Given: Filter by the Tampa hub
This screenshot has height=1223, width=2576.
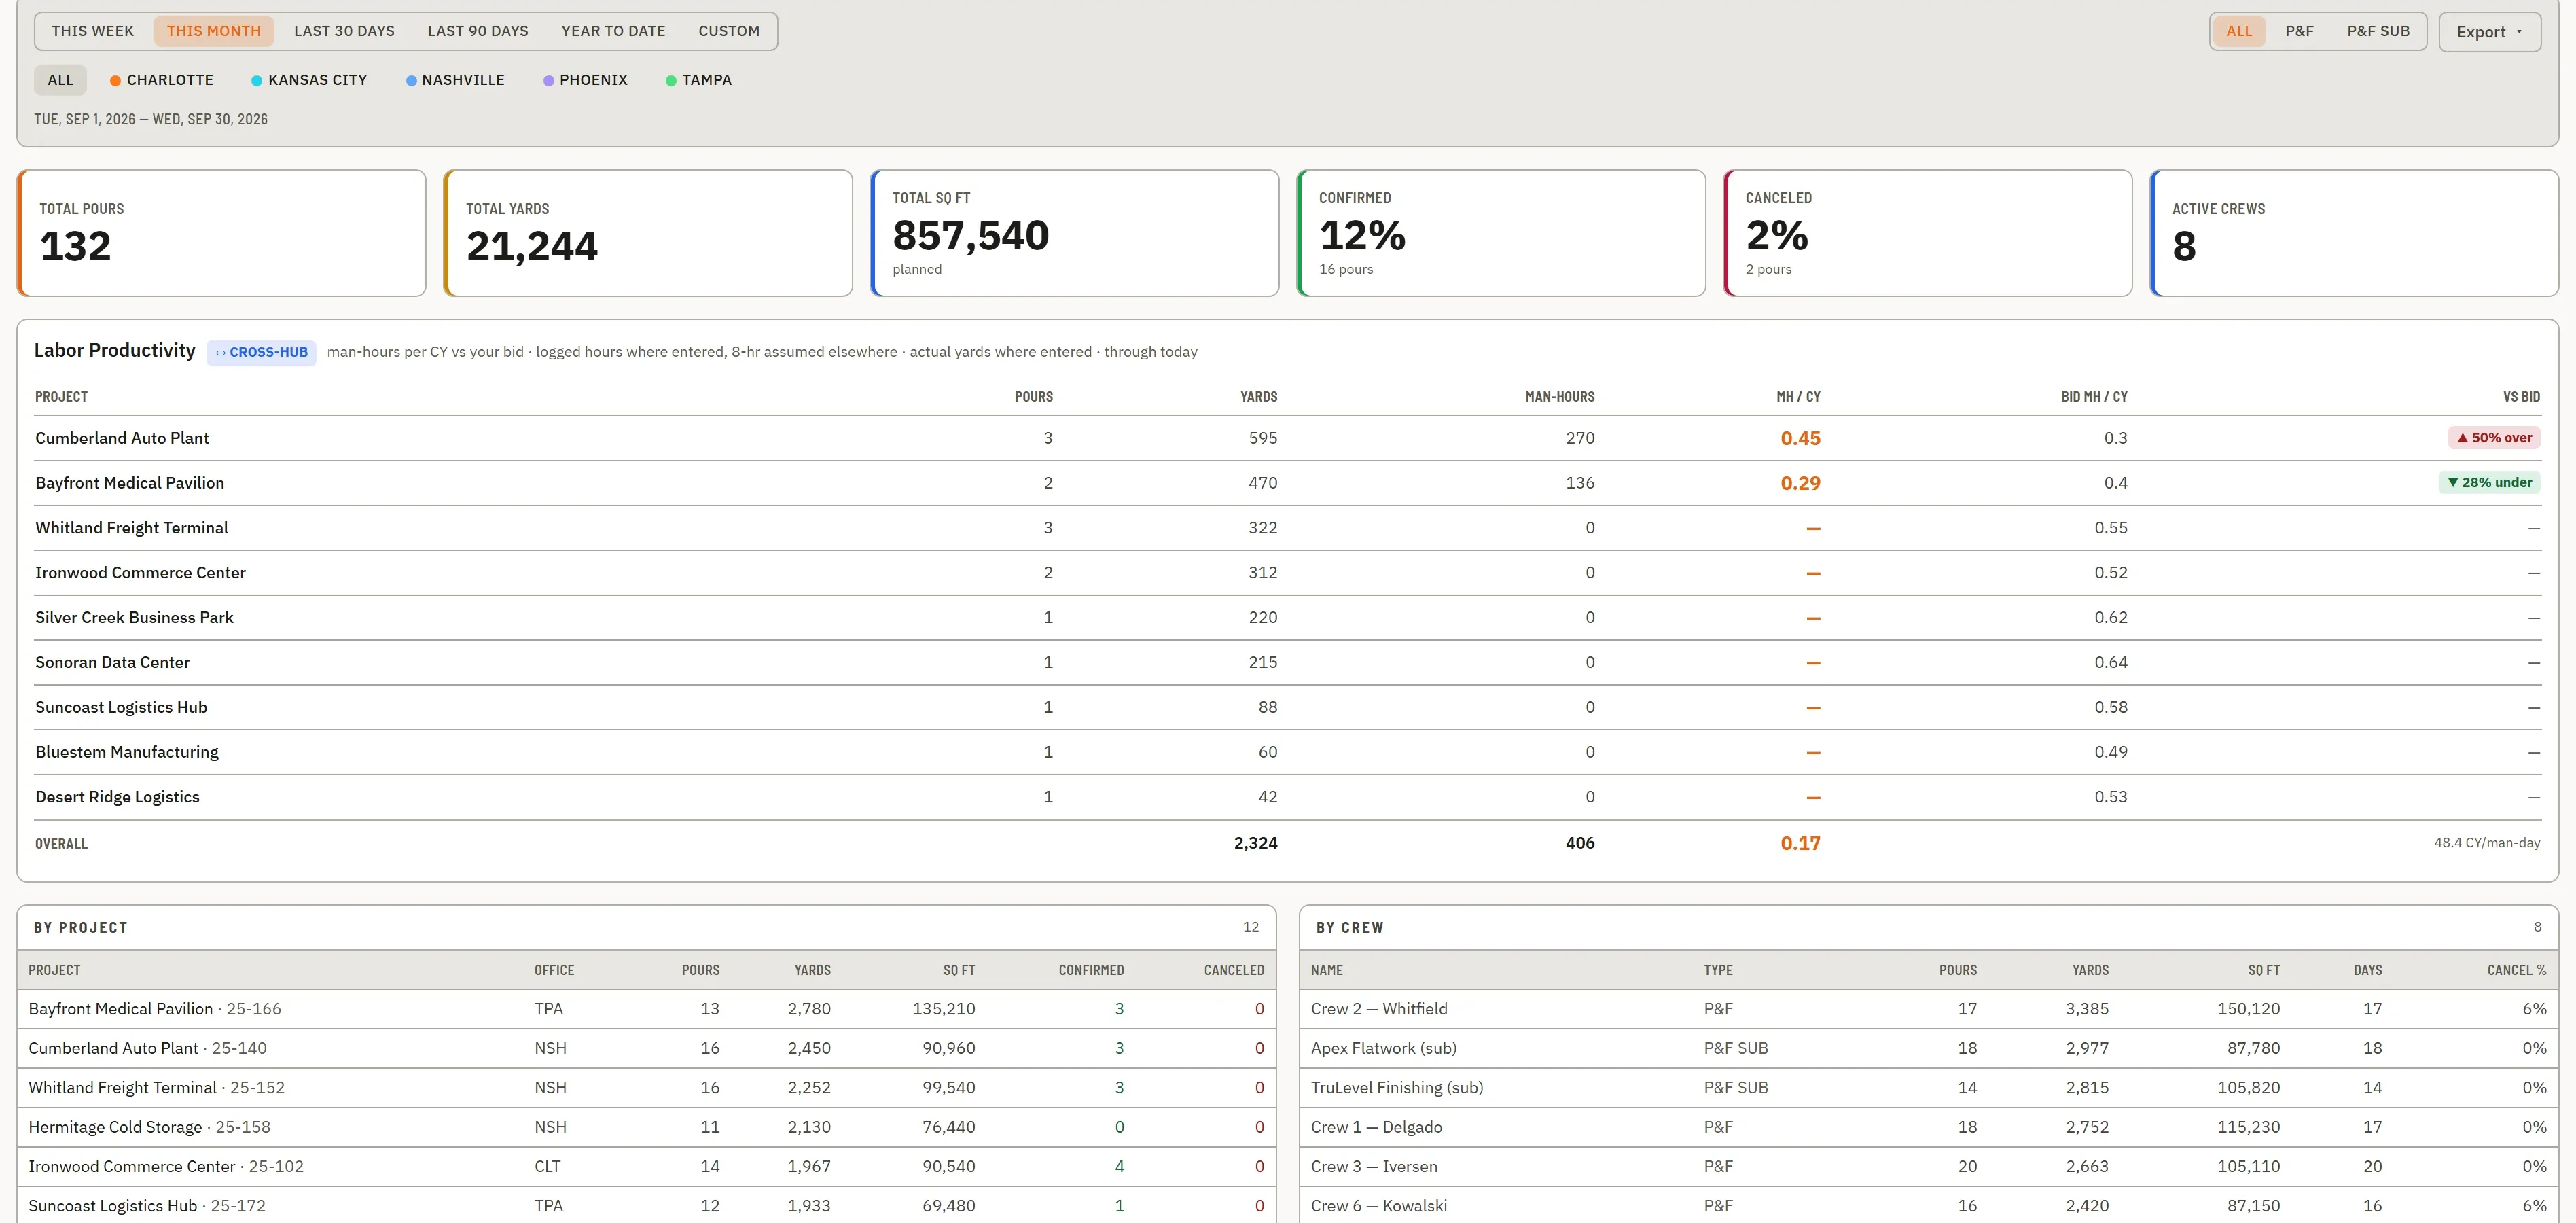Looking at the screenshot, I should point(699,80).
